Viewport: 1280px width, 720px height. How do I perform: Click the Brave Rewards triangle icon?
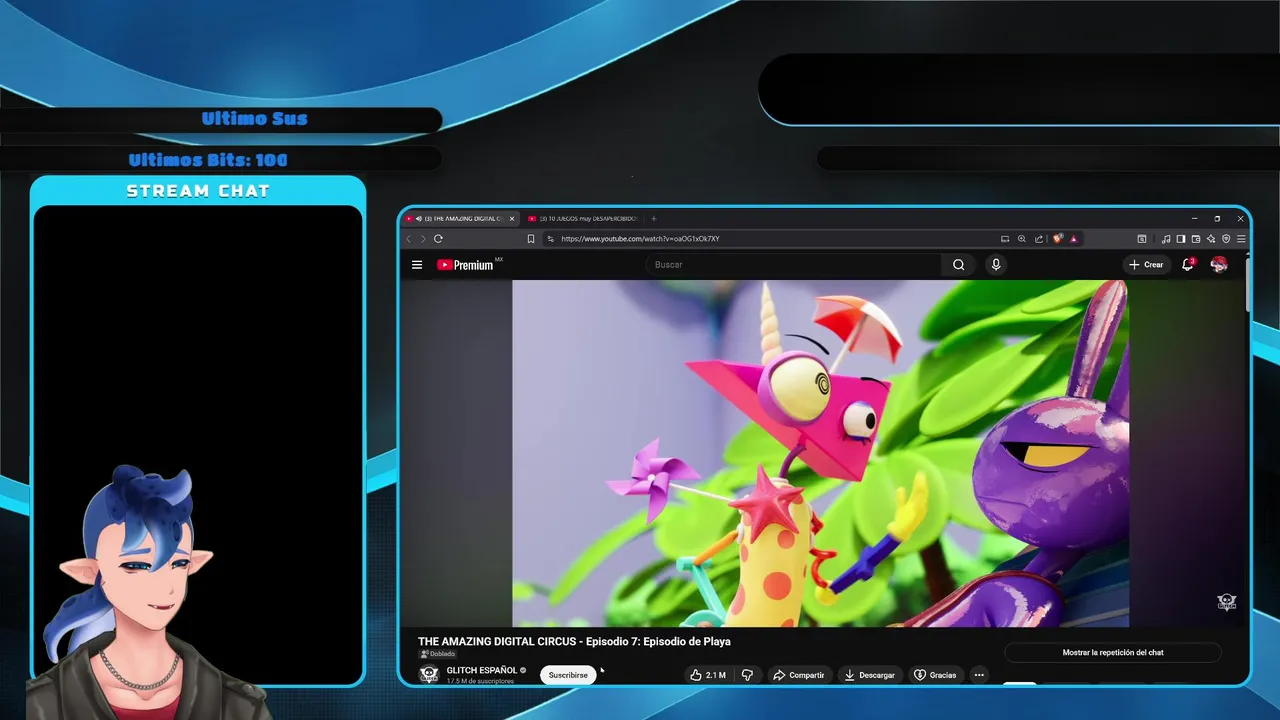tap(1074, 239)
